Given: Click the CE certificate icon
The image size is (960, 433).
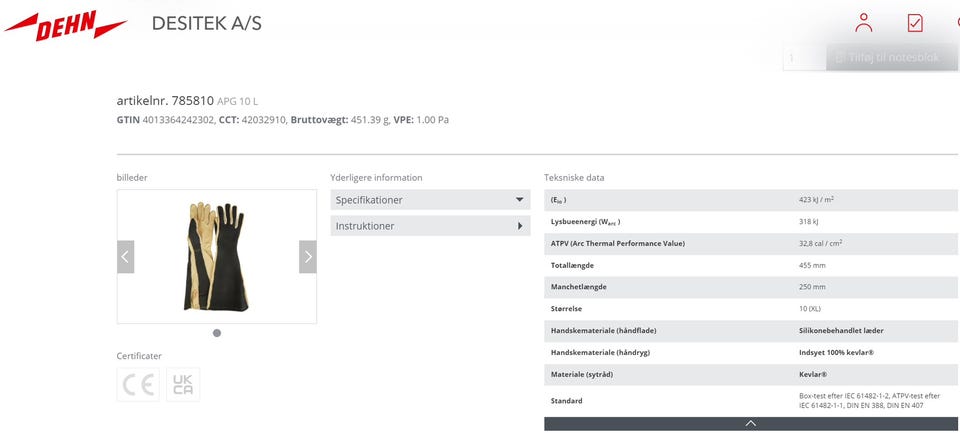Looking at the screenshot, I should (x=138, y=385).
